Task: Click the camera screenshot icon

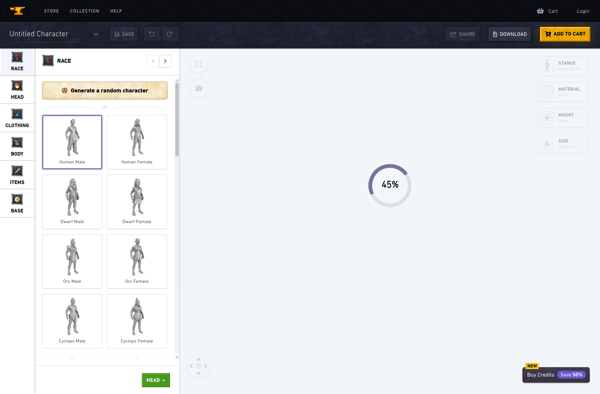Action: [x=199, y=88]
